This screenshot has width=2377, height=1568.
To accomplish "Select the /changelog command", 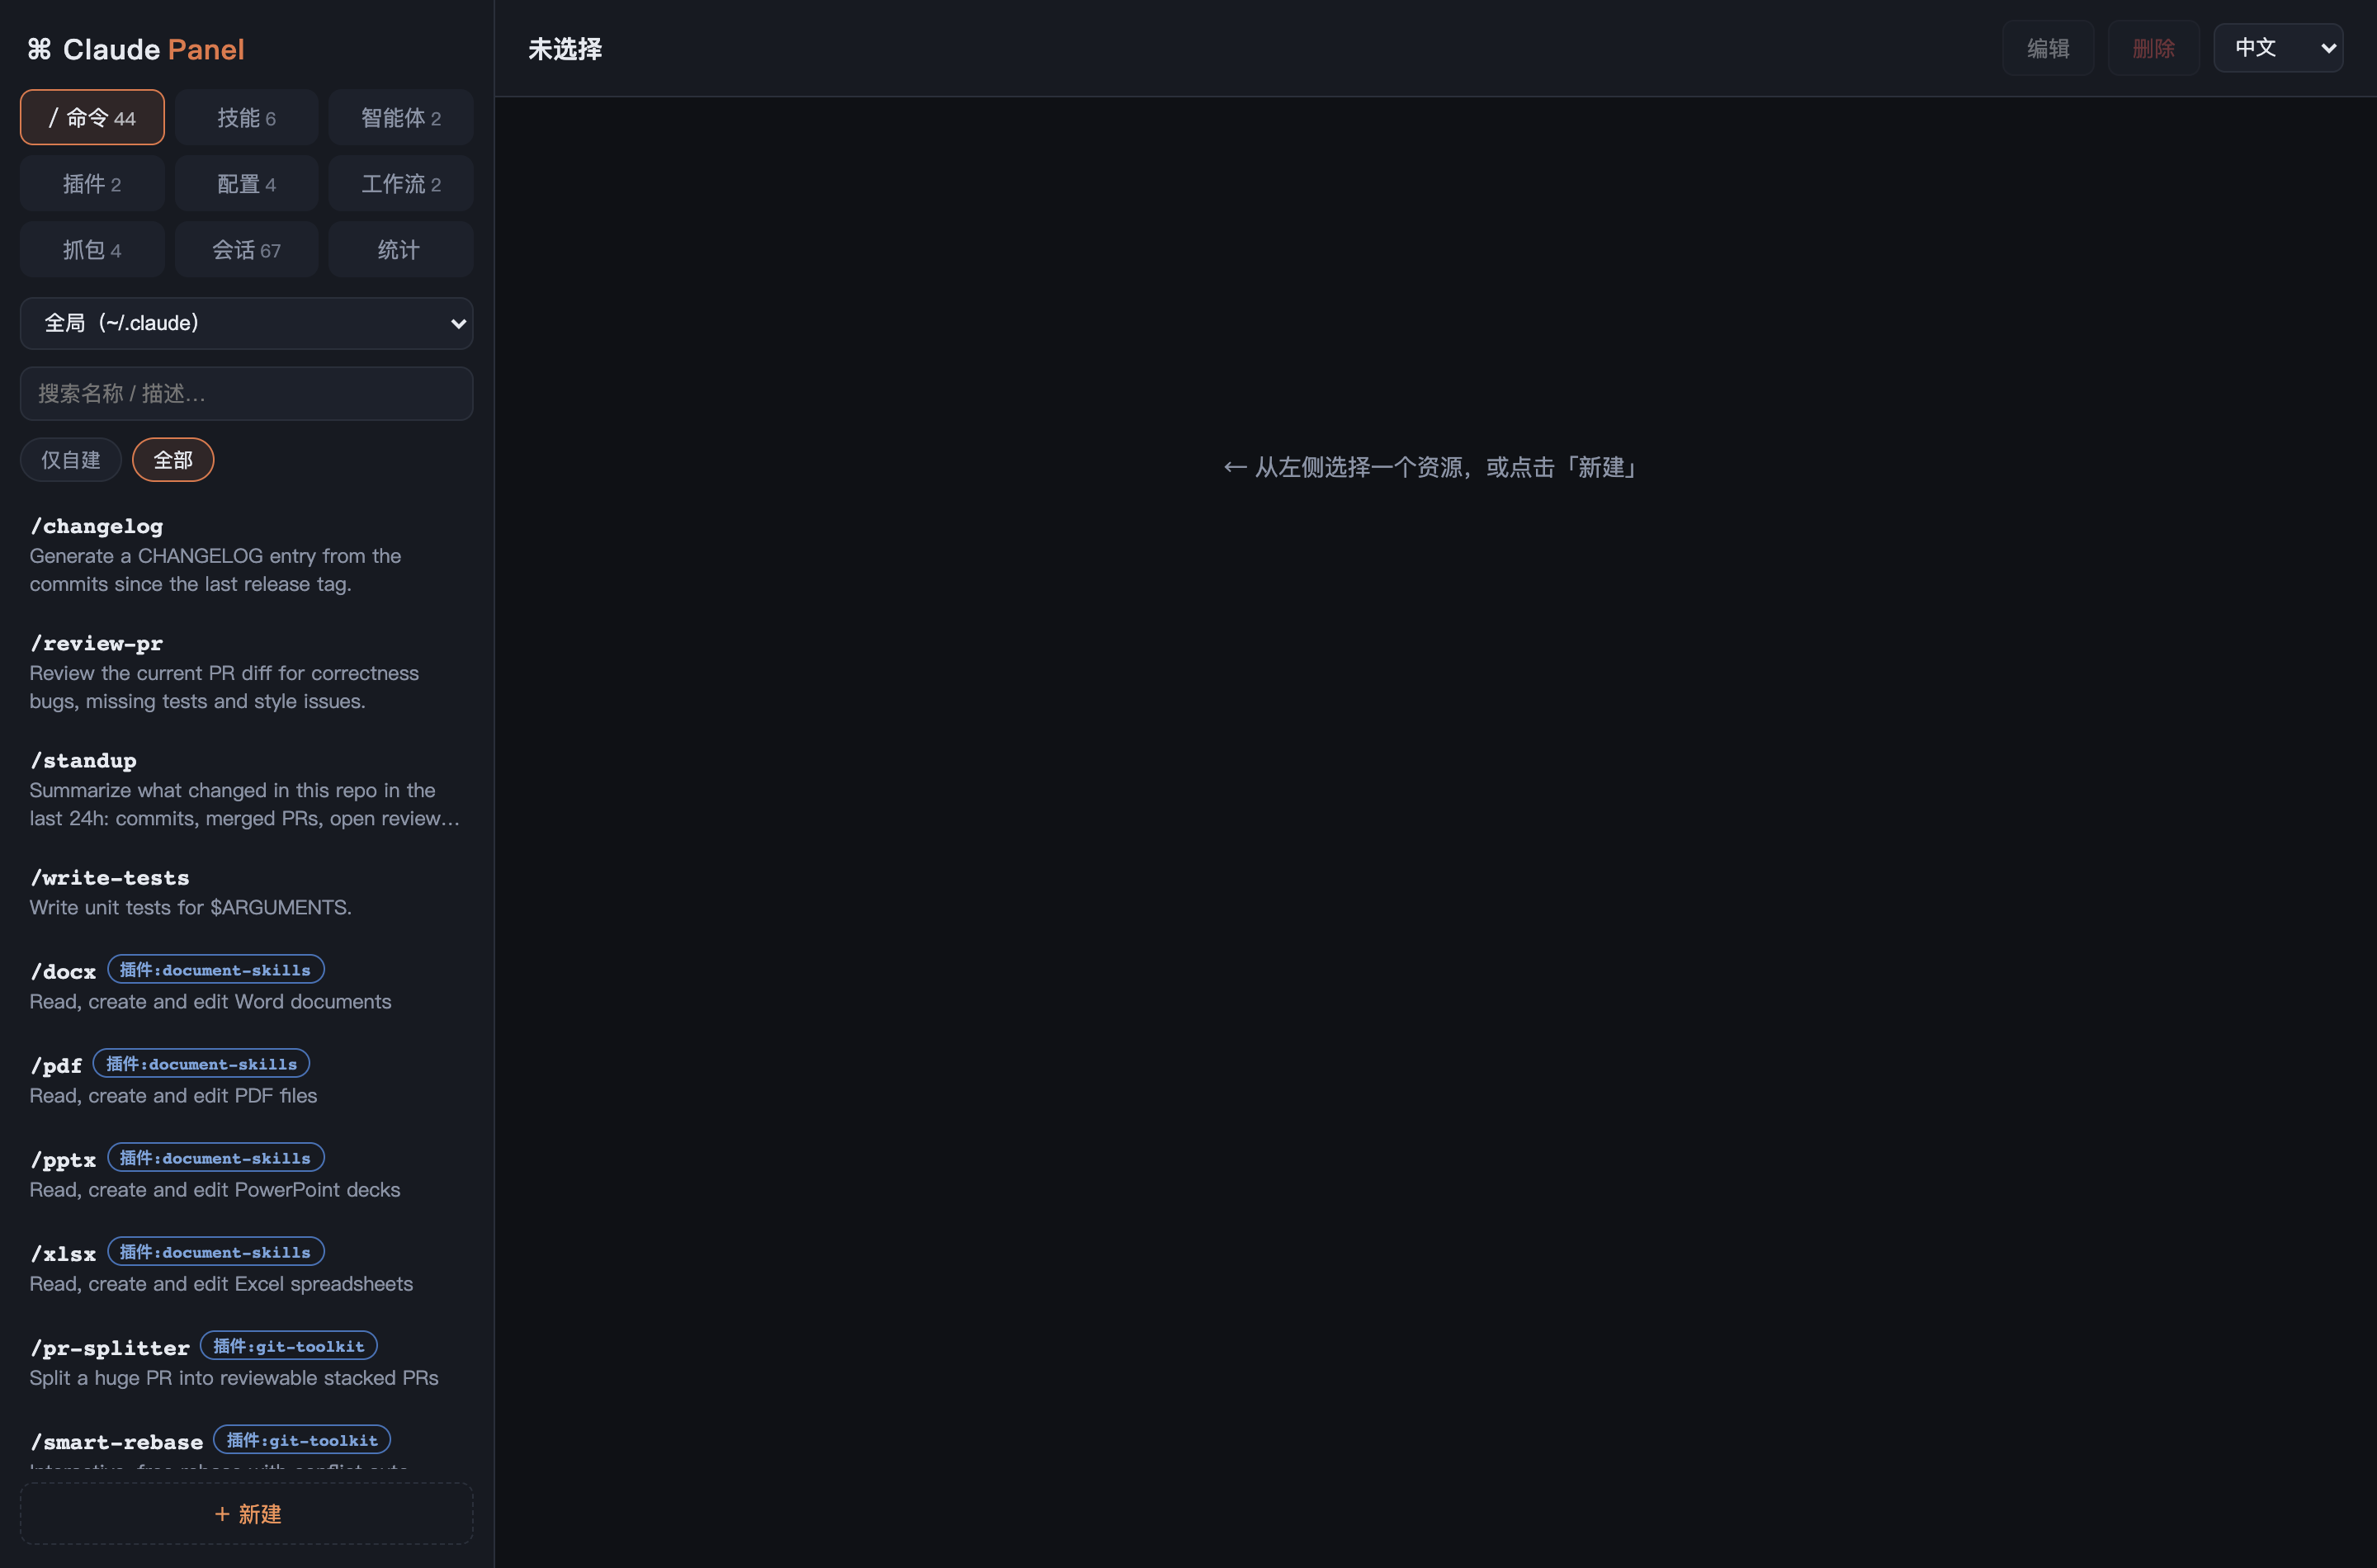I will tap(246, 555).
